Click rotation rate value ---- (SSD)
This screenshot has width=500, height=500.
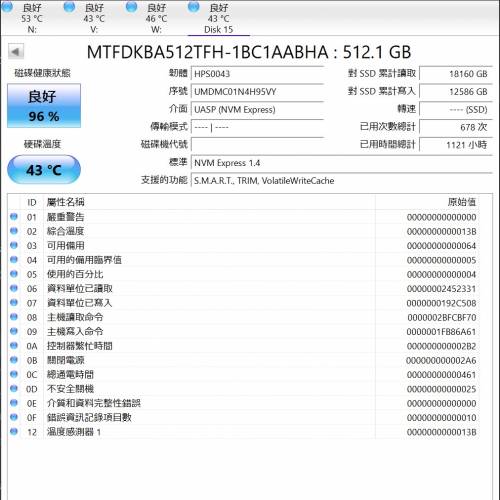point(456,109)
